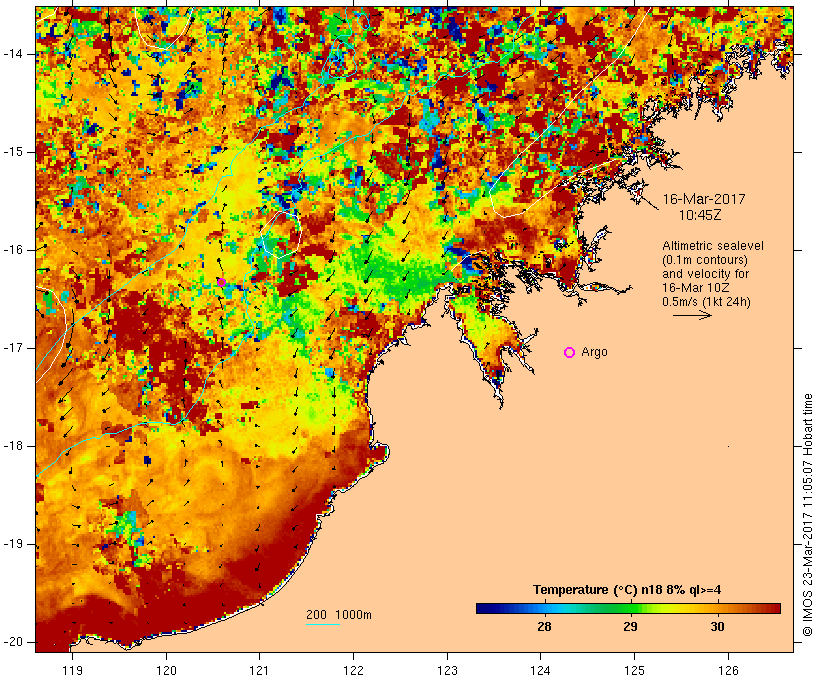
Task: Click the color bar label '28'
Action: point(544,627)
